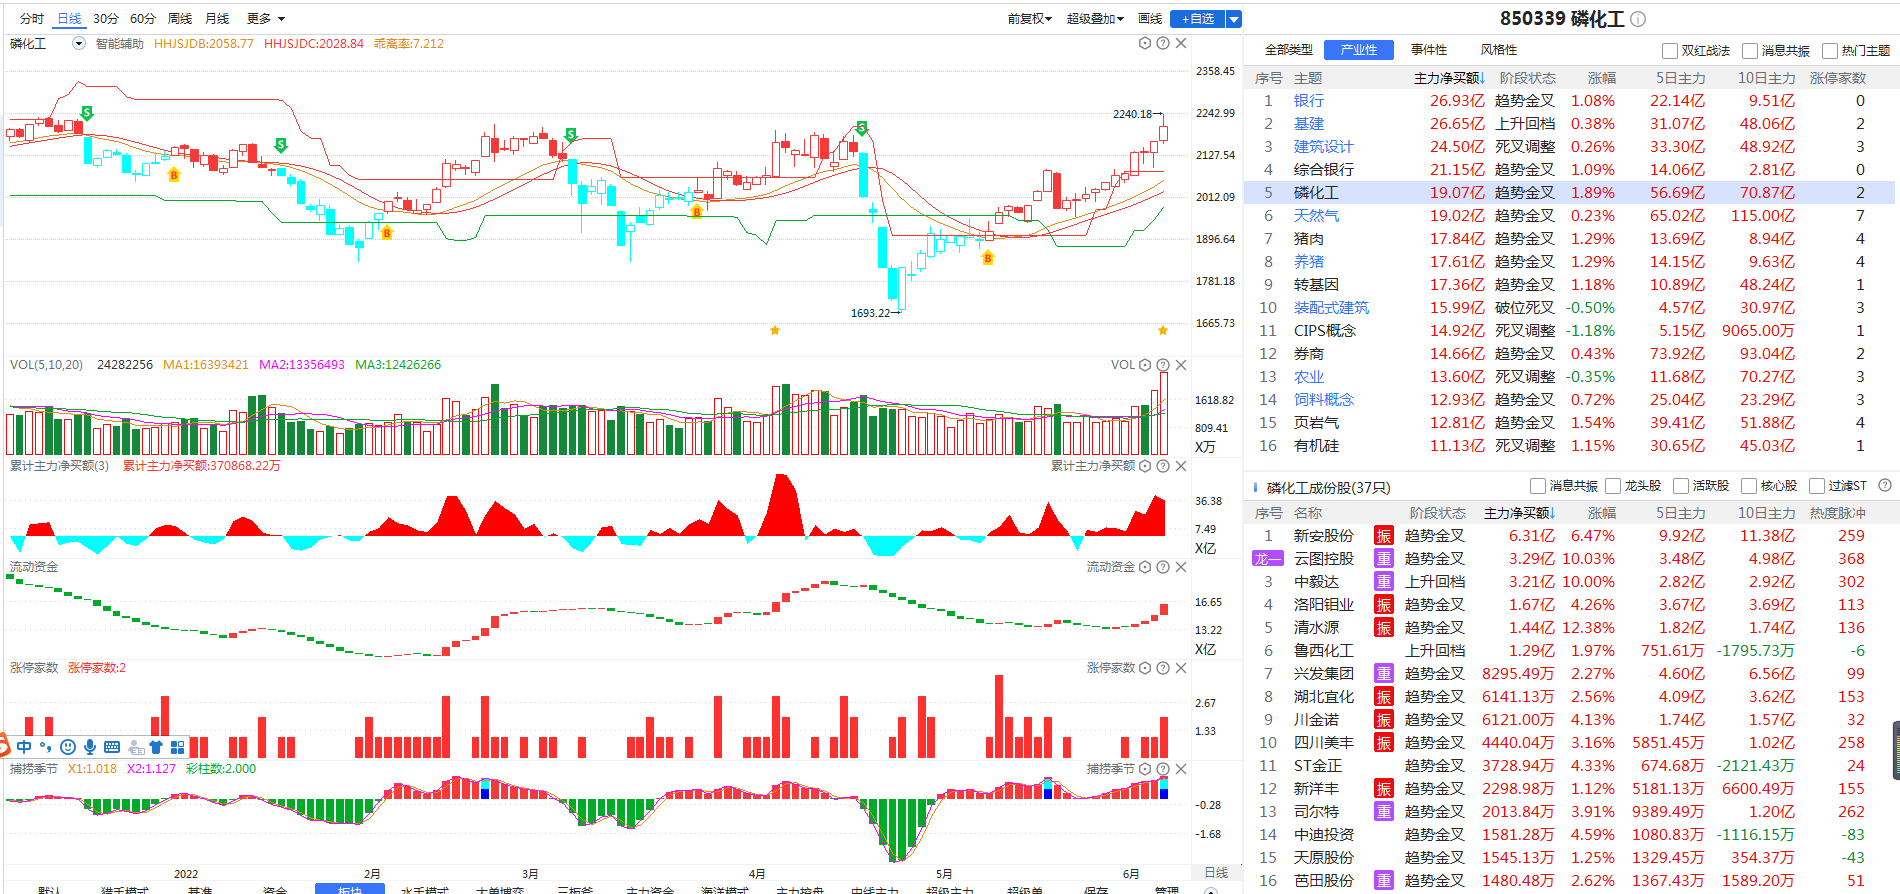Open the 银行 theme link

[x=1308, y=101]
